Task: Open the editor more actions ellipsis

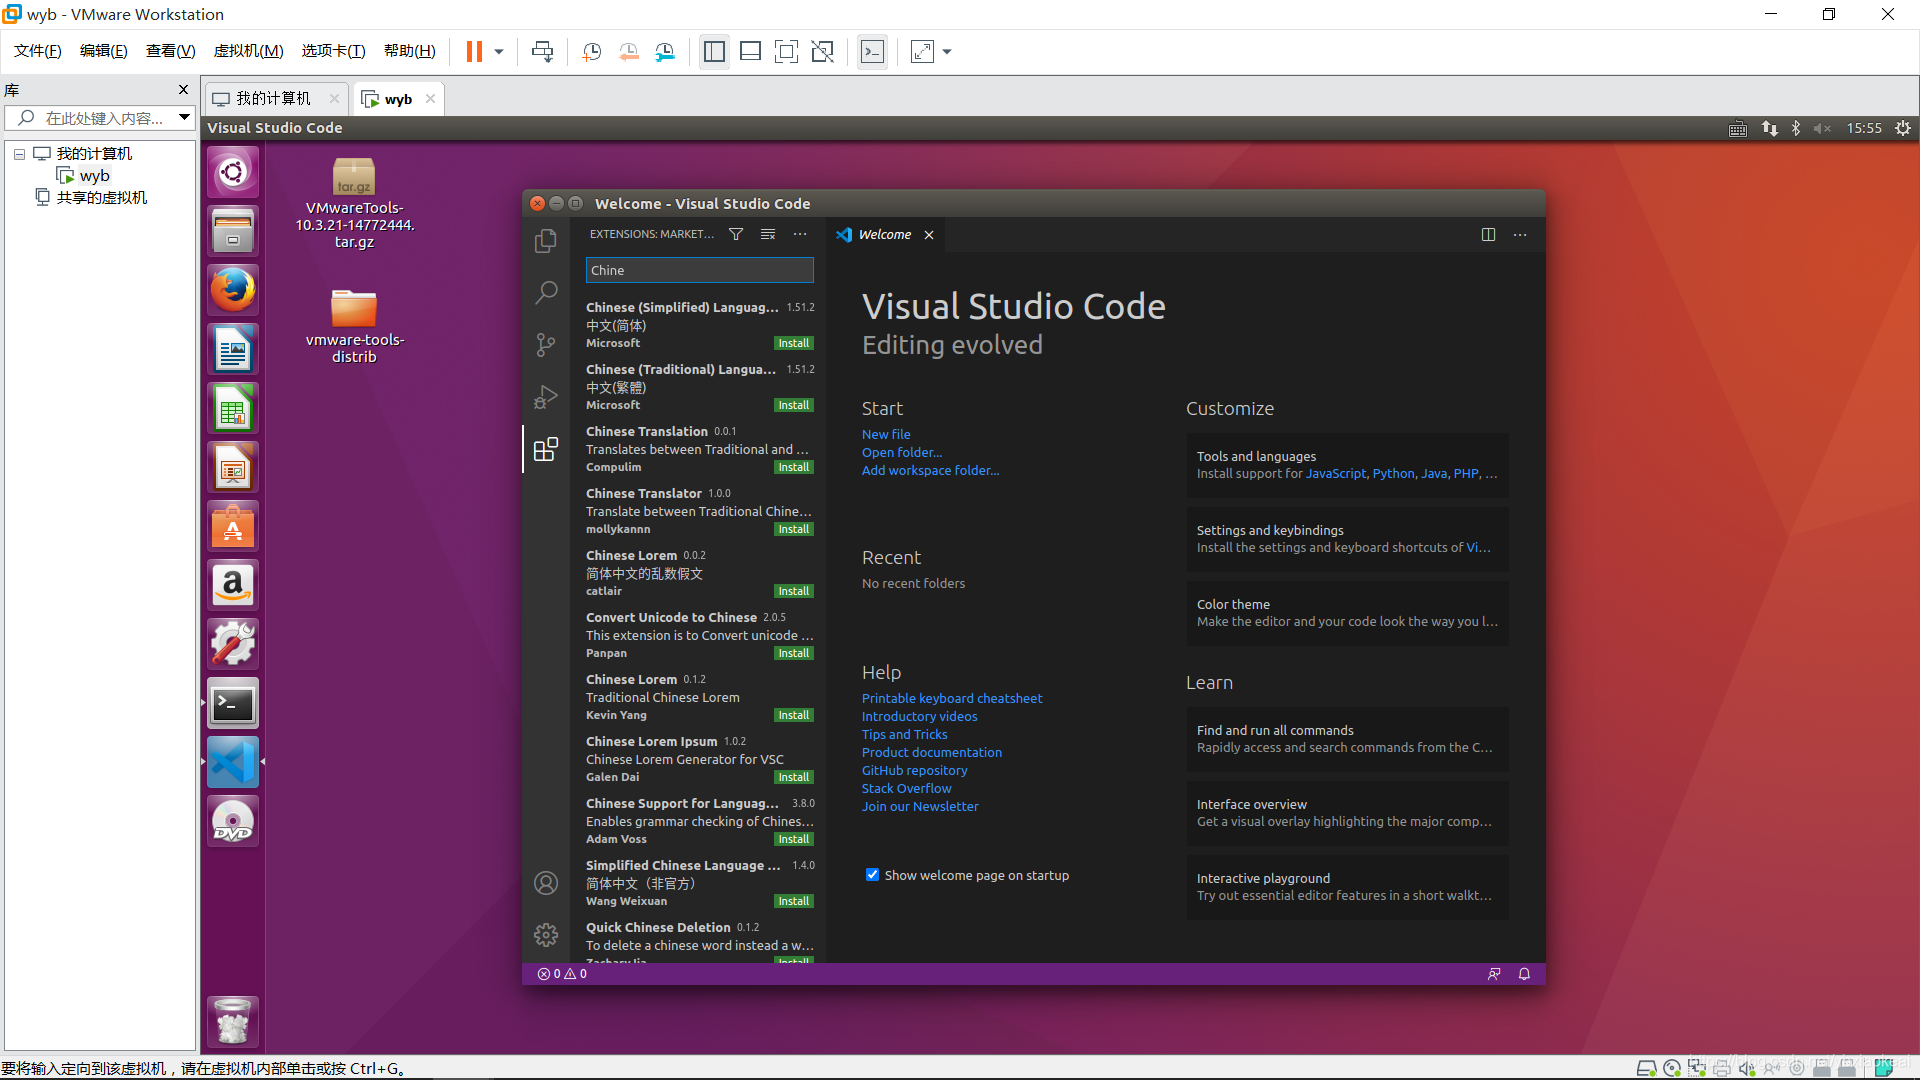Action: [x=1520, y=234]
